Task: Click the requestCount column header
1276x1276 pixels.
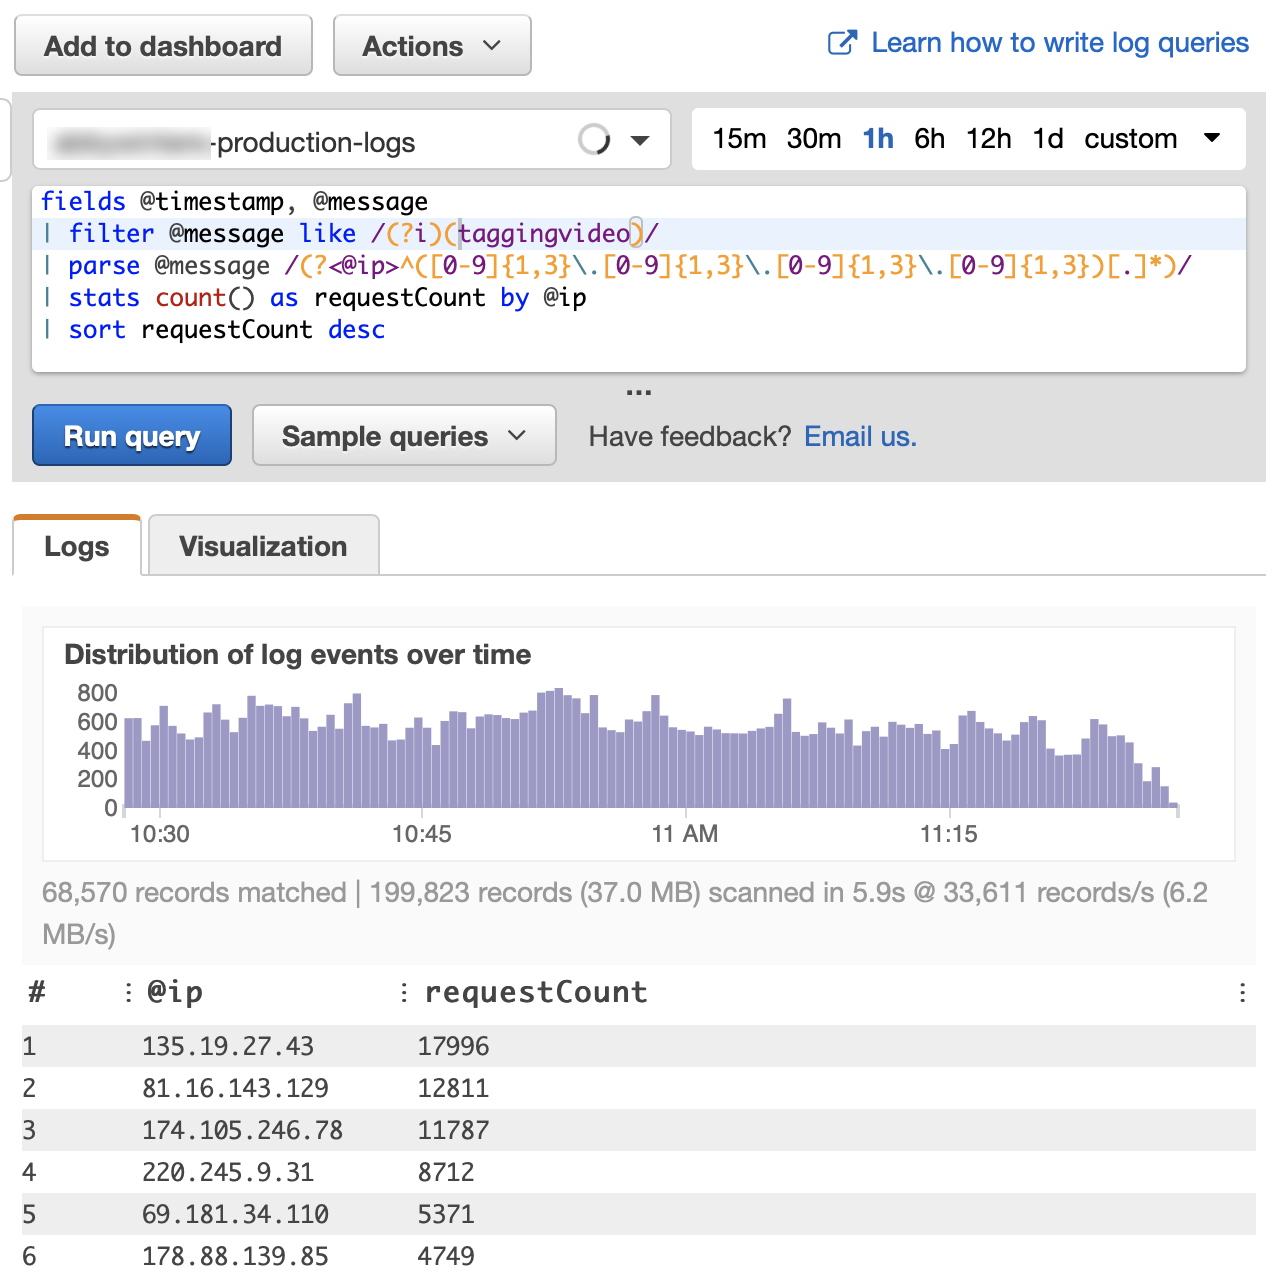Action: [x=536, y=992]
